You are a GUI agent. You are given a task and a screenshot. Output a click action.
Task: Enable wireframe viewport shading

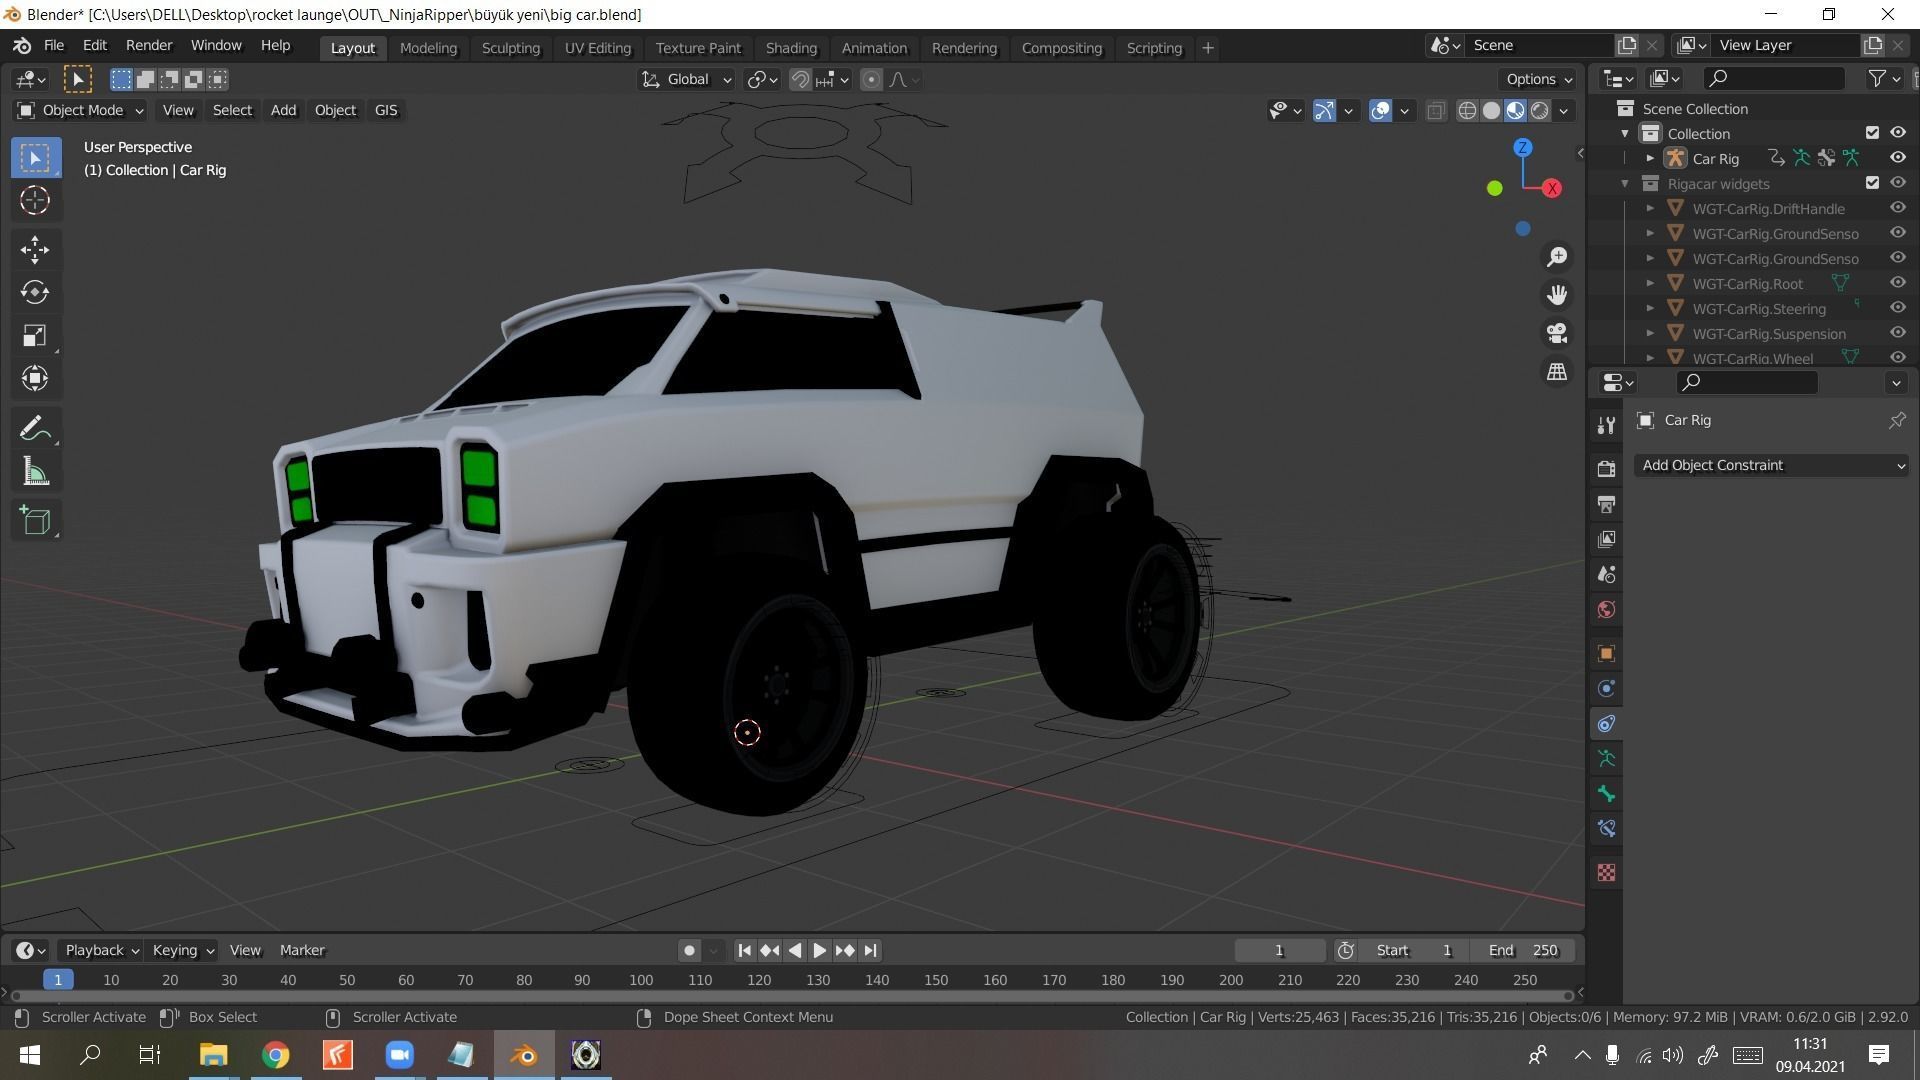point(1466,110)
